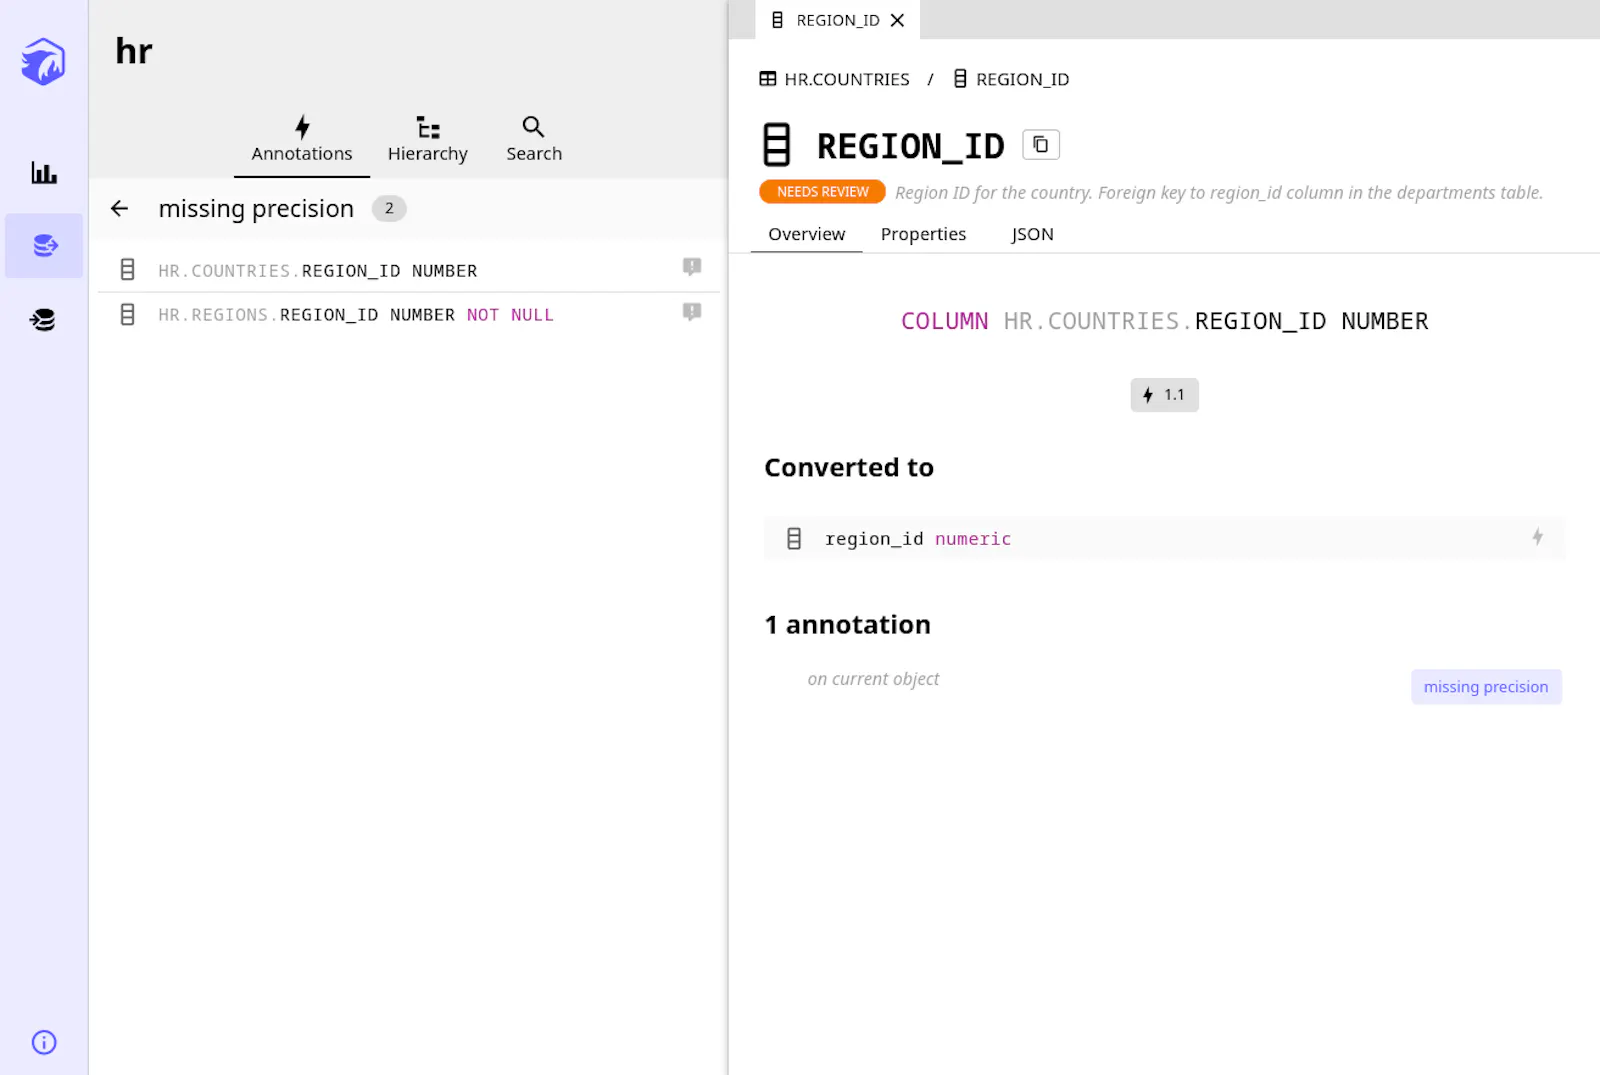
Task: Select the database conversion sidebar icon
Action: pos(44,245)
